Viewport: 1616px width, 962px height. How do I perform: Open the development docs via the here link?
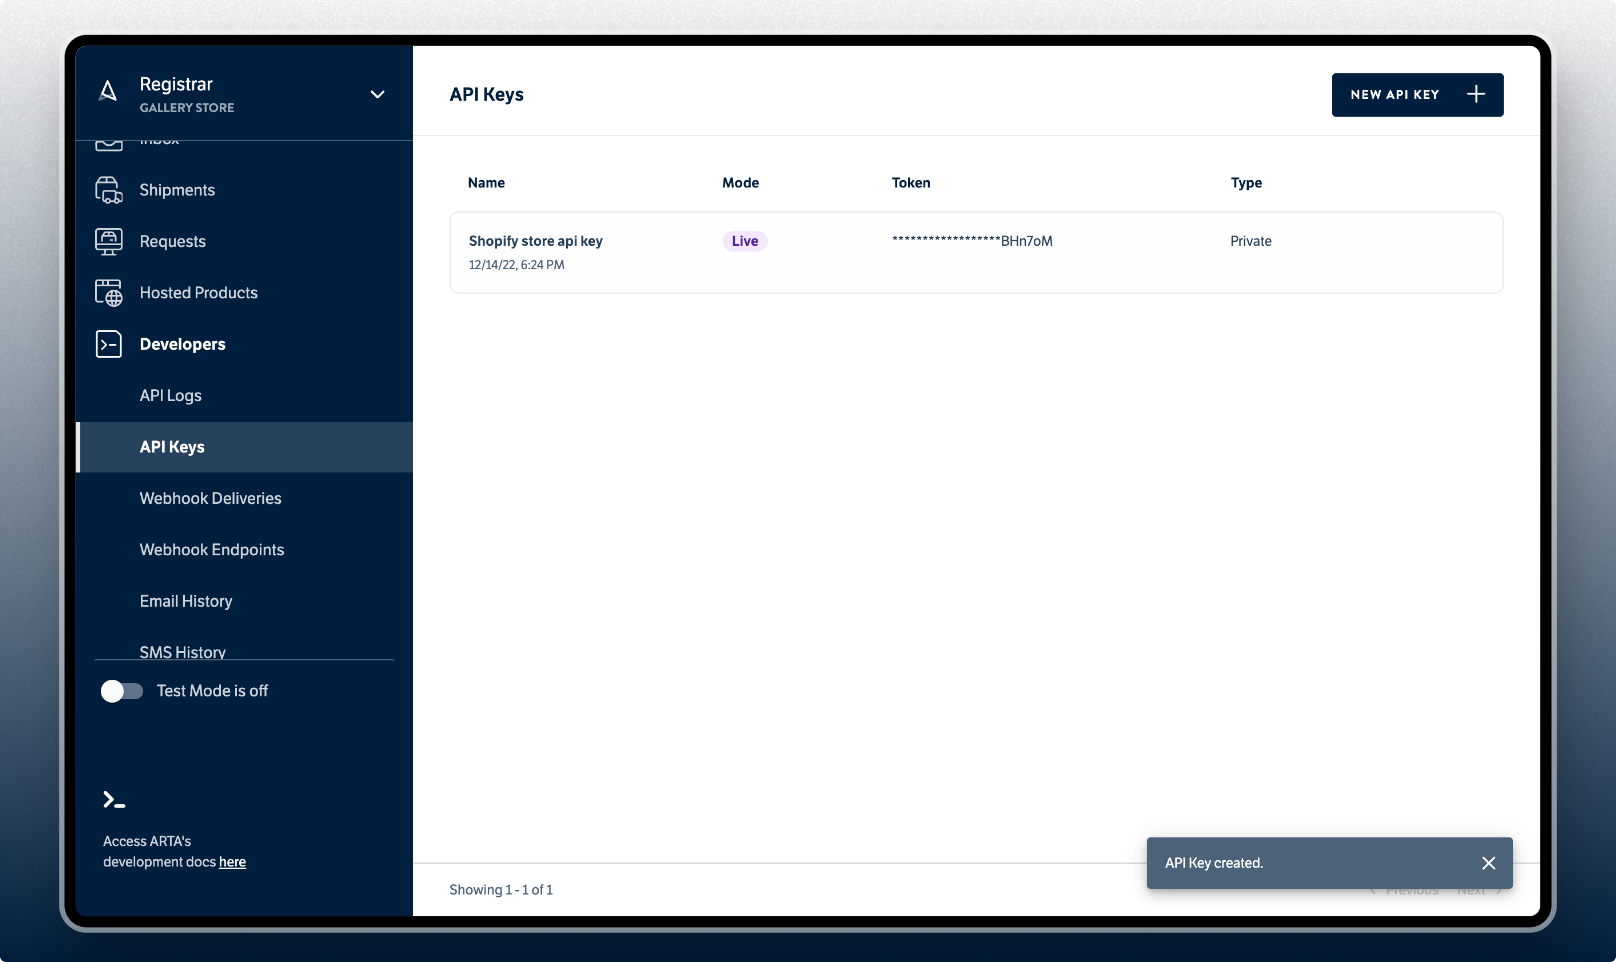click(232, 862)
